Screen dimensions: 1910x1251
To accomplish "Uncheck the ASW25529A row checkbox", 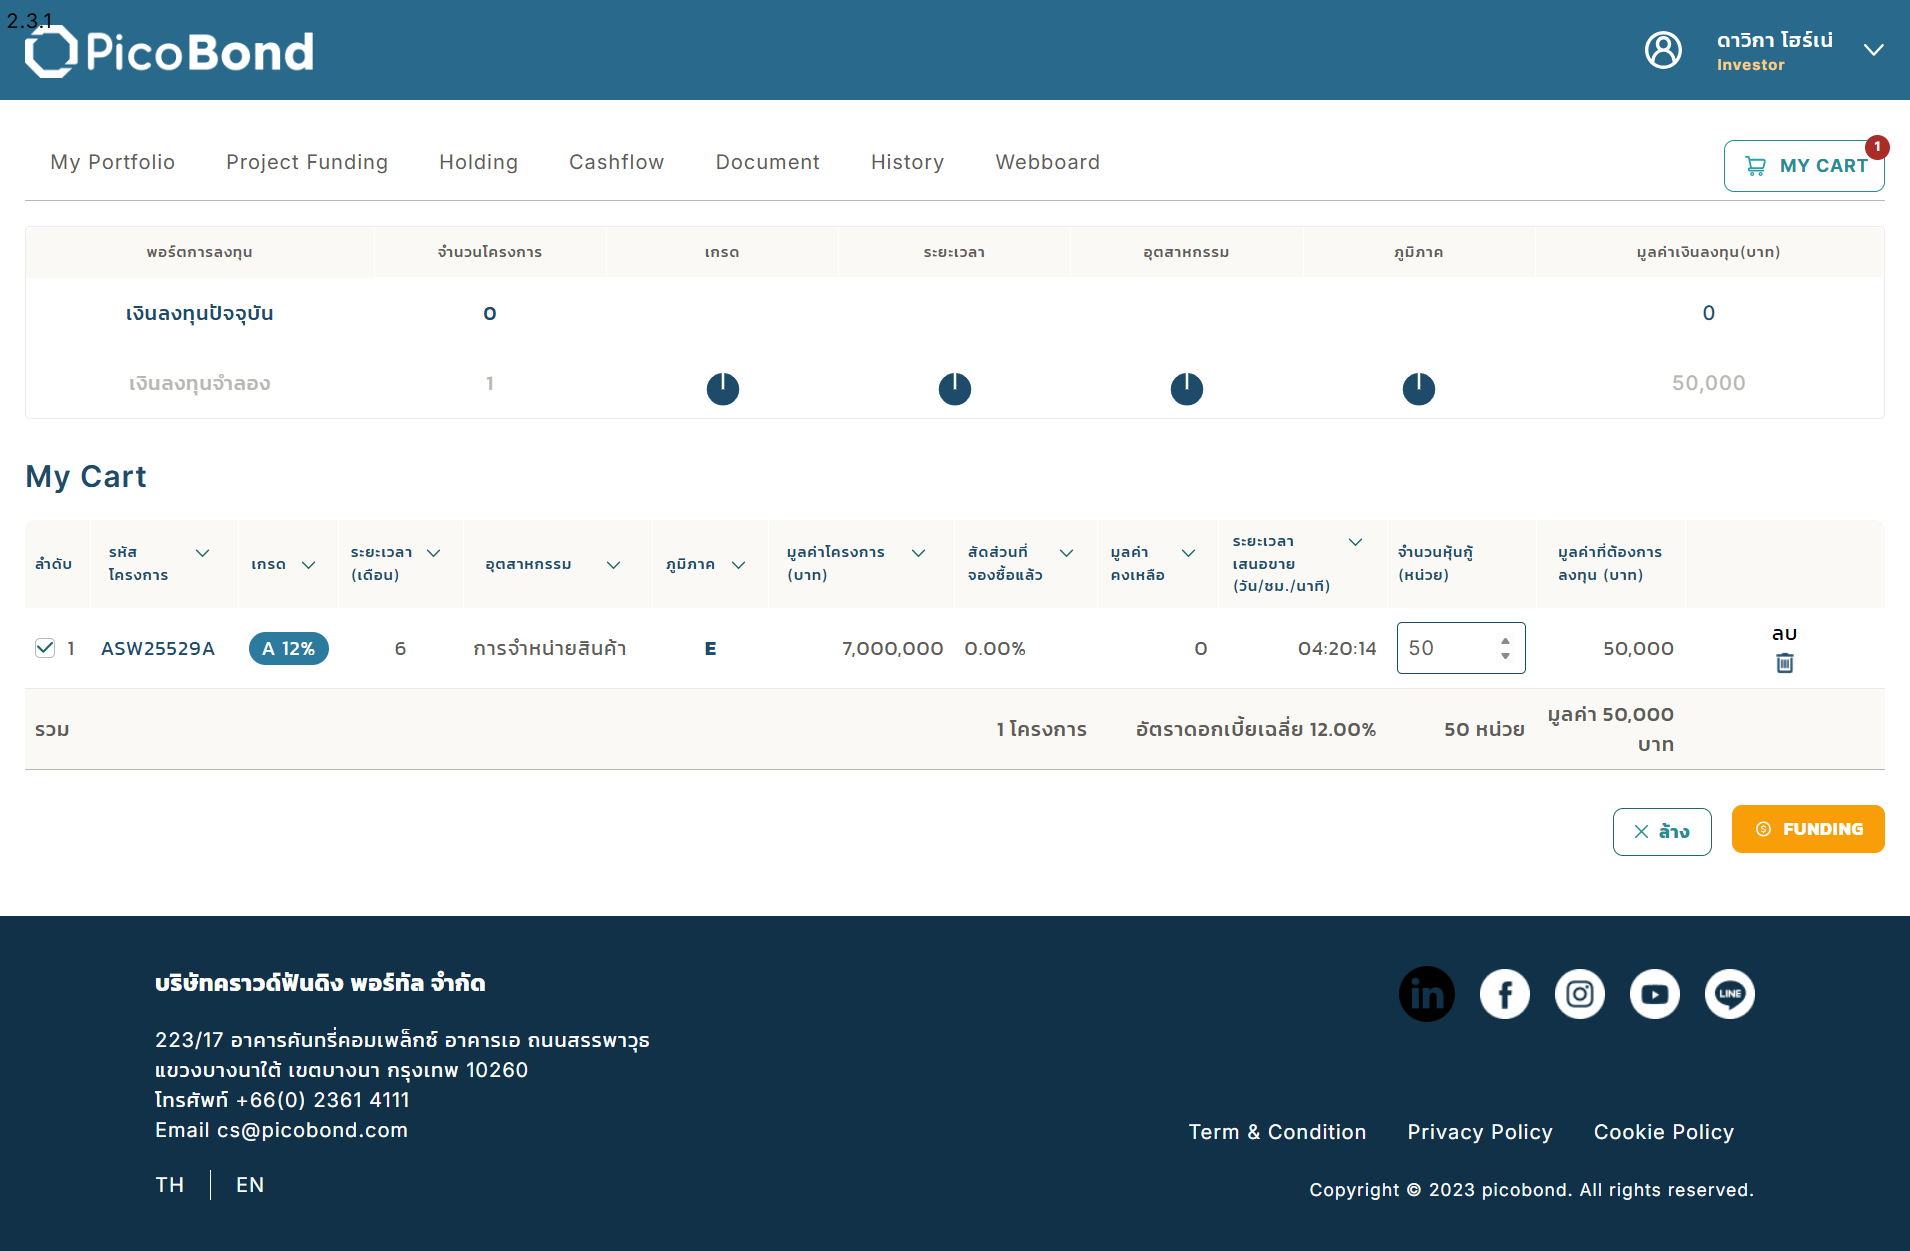I will (x=44, y=648).
